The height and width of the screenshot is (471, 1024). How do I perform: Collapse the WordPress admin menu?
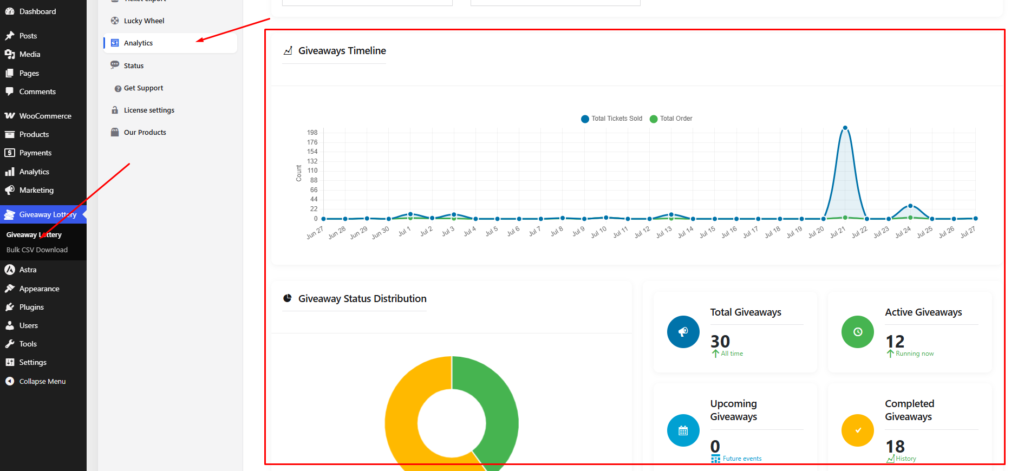(43, 382)
